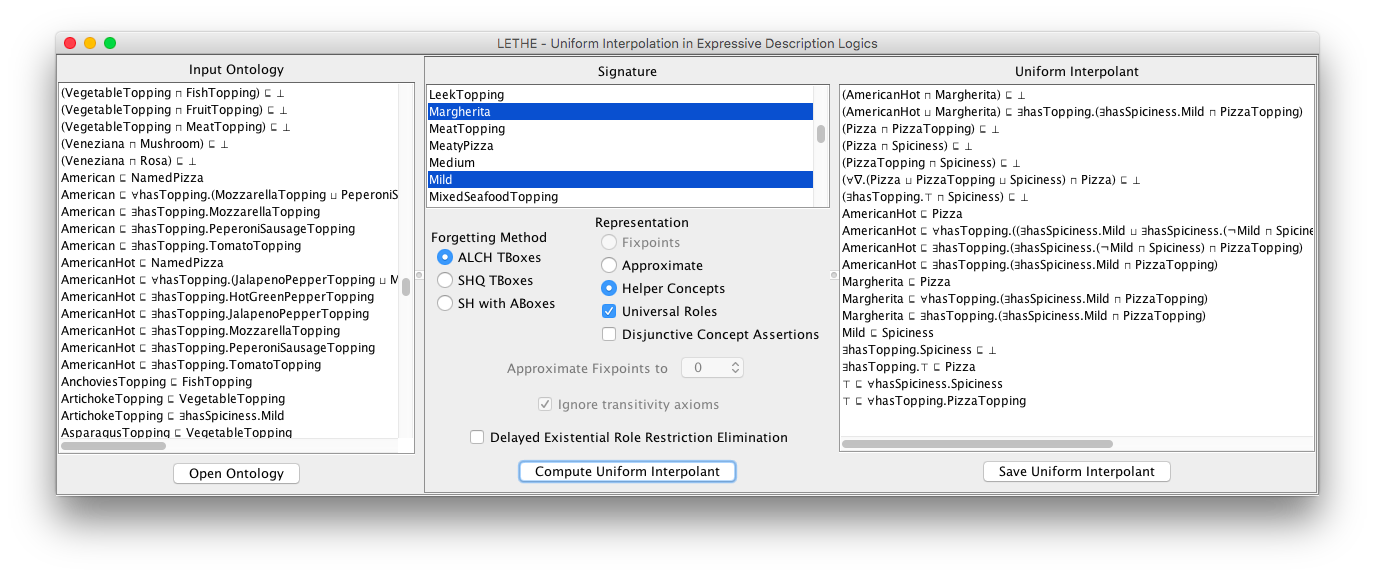The image size is (1375, 576).
Task: Click the Open Ontology button
Action: coord(236,473)
